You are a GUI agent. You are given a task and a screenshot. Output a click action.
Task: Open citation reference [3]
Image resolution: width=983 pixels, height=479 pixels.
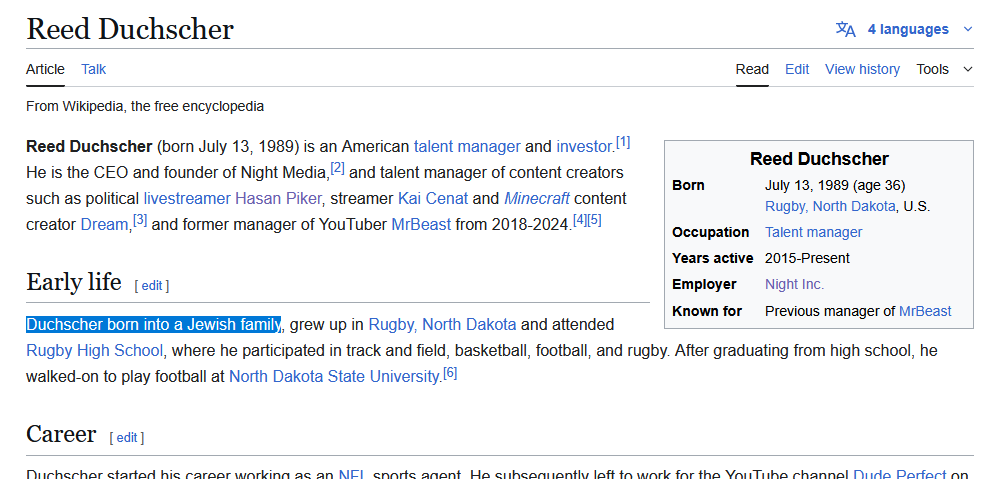tap(140, 220)
